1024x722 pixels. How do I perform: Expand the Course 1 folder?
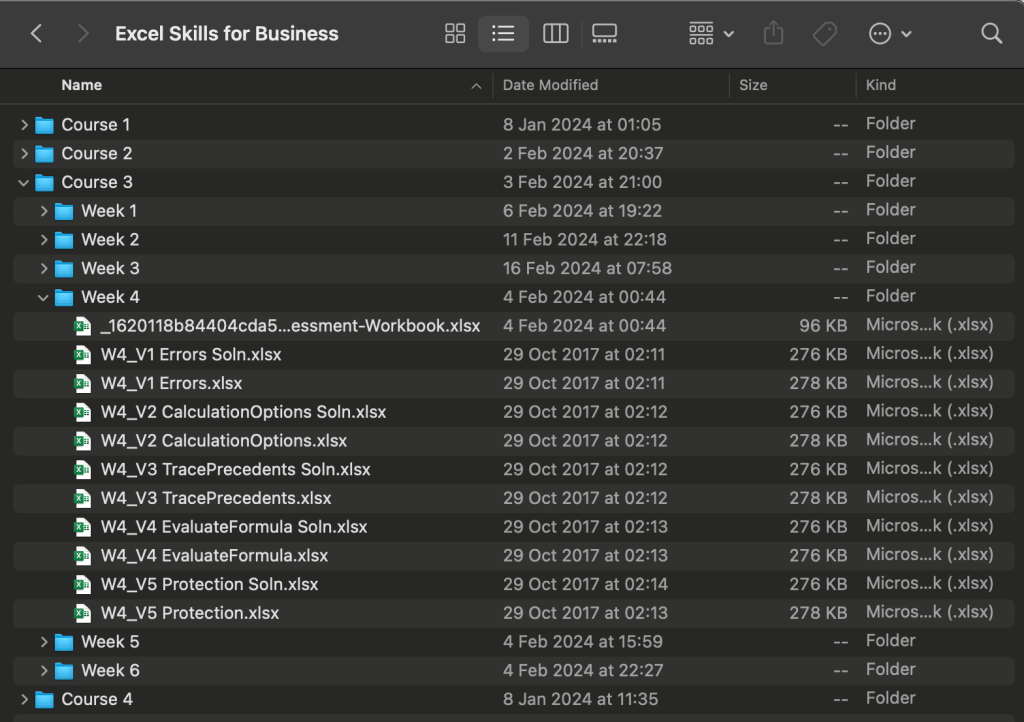pyautogui.click(x=24, y=125)
